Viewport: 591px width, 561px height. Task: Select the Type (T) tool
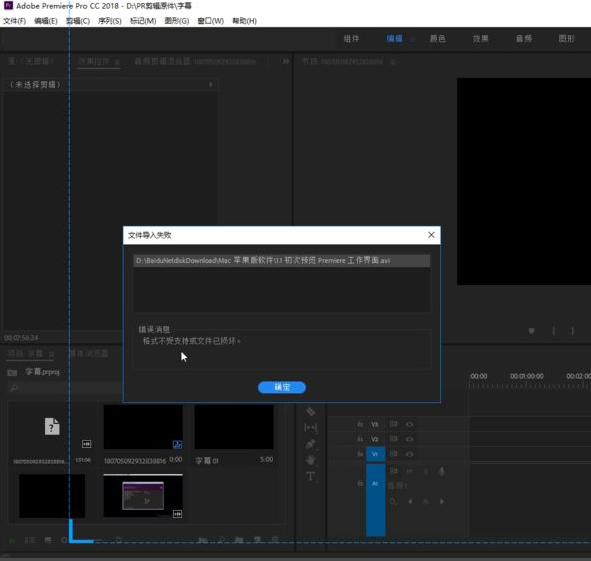pyautogui.click(x=310, y=476)
